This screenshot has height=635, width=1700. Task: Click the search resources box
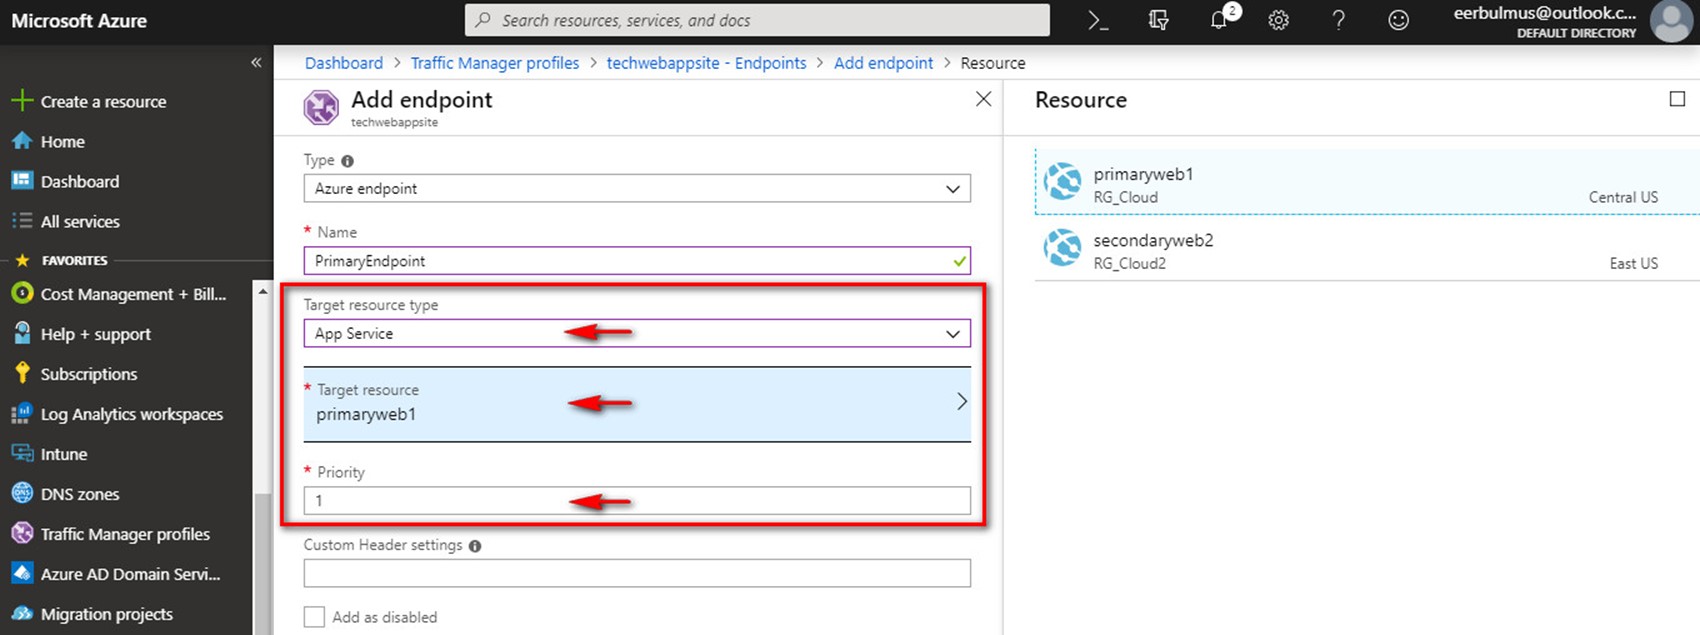coord(757,20)
